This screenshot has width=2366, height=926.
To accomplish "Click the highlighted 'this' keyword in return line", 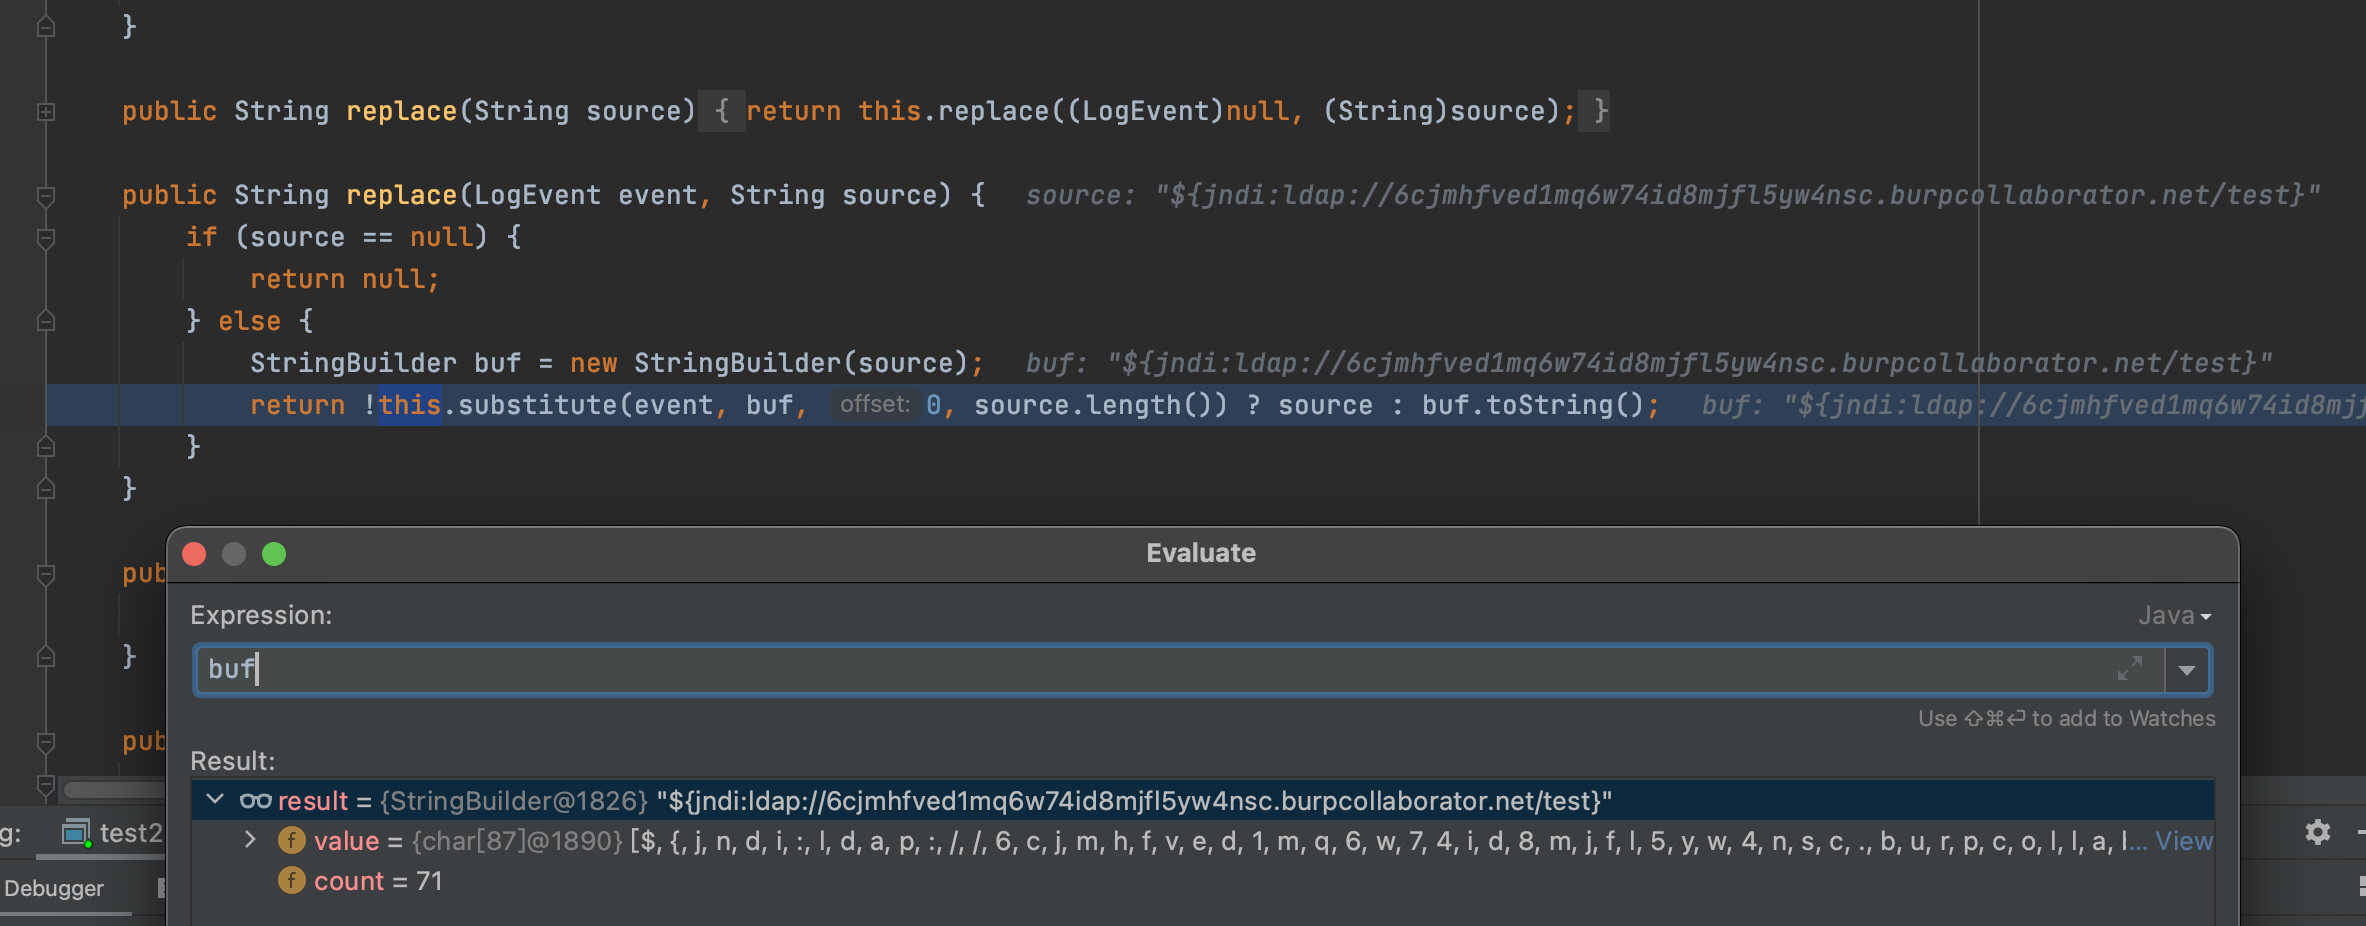I will (410, 405).
